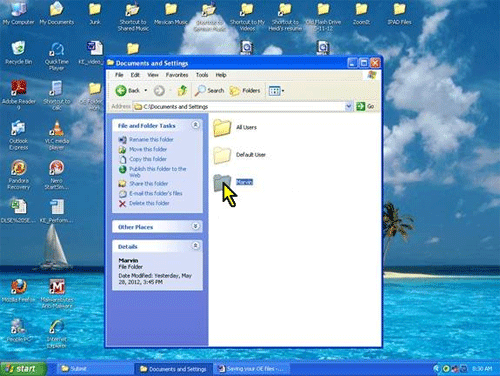
Task: Select the ZoomIt desktop folder
Action: coord(361,13)
